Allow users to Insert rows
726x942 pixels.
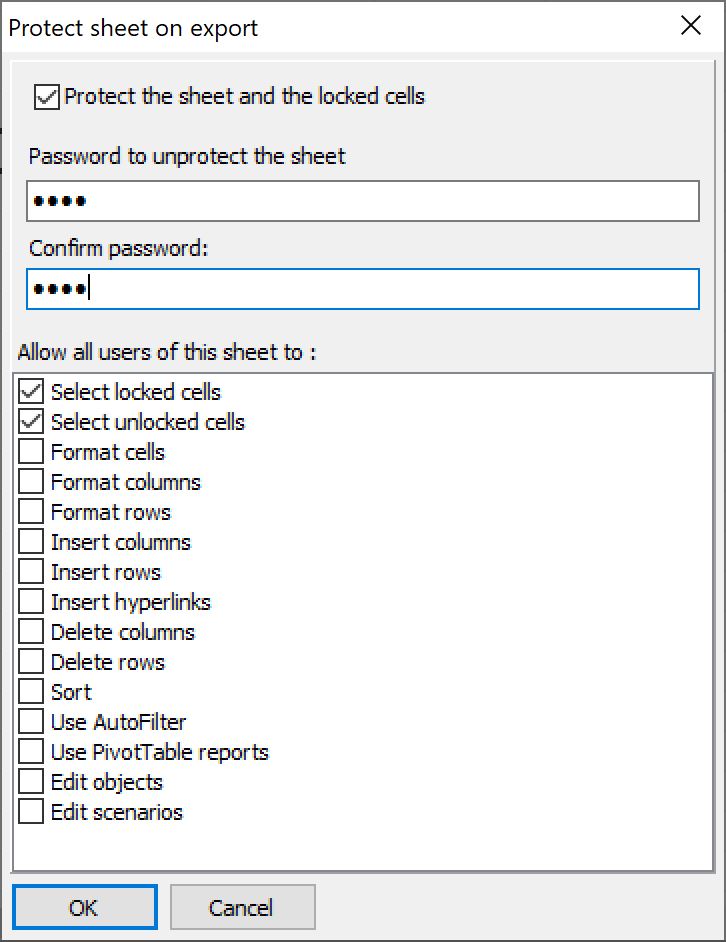32,572
